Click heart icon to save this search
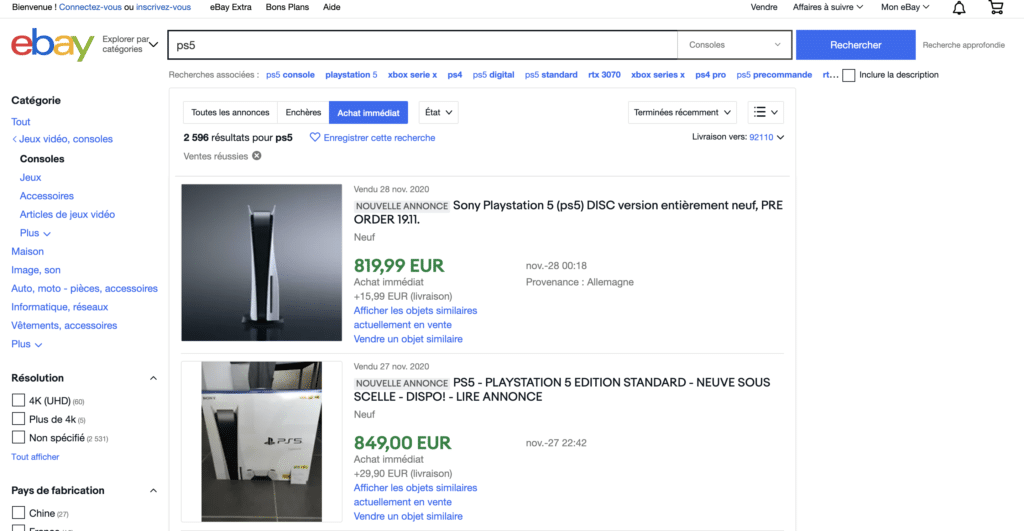This screenshot has width=1024, height=531. click(315, 137)
